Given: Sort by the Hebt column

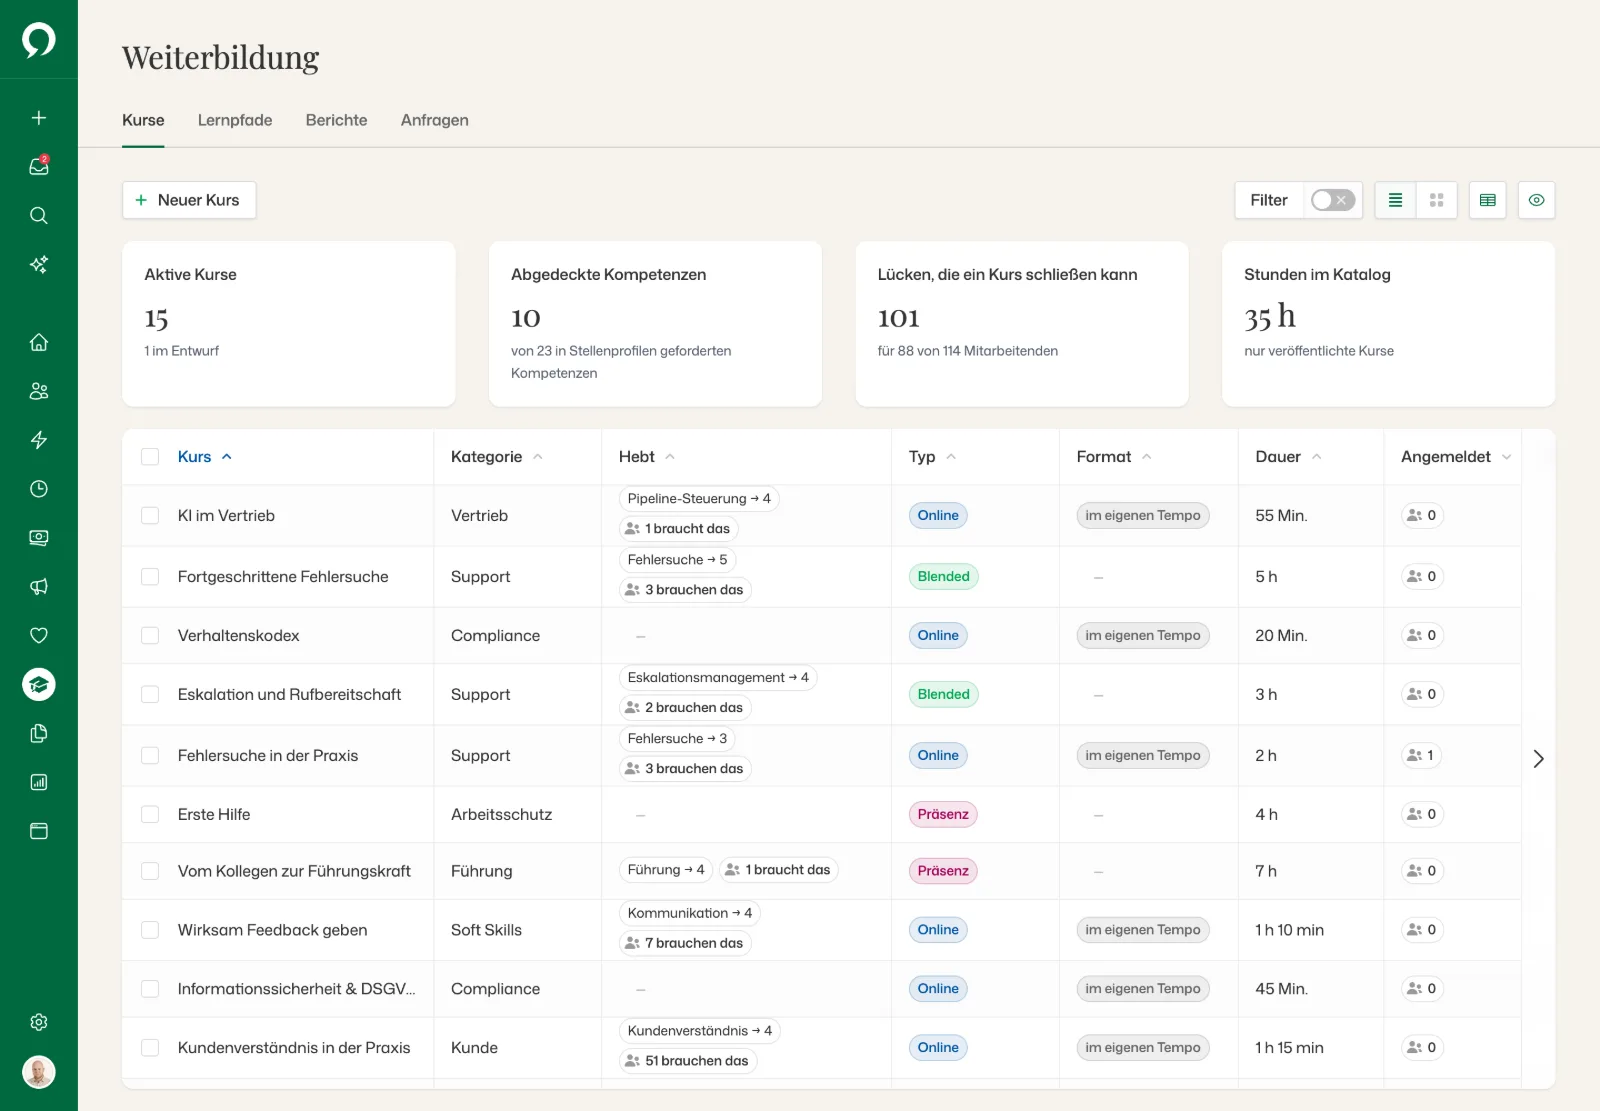Looking at the screenshot, I should pyautogui.click(x=647, y=457).
